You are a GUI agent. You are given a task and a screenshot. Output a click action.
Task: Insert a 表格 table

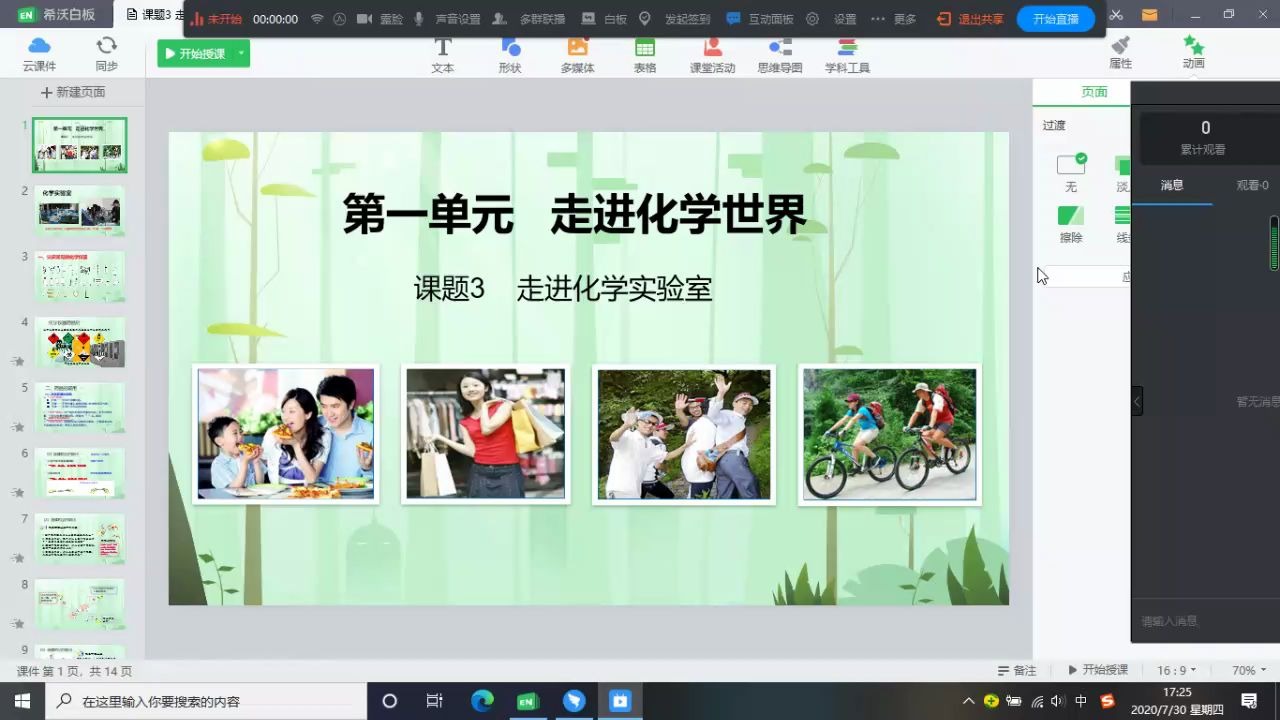[645, 55]
